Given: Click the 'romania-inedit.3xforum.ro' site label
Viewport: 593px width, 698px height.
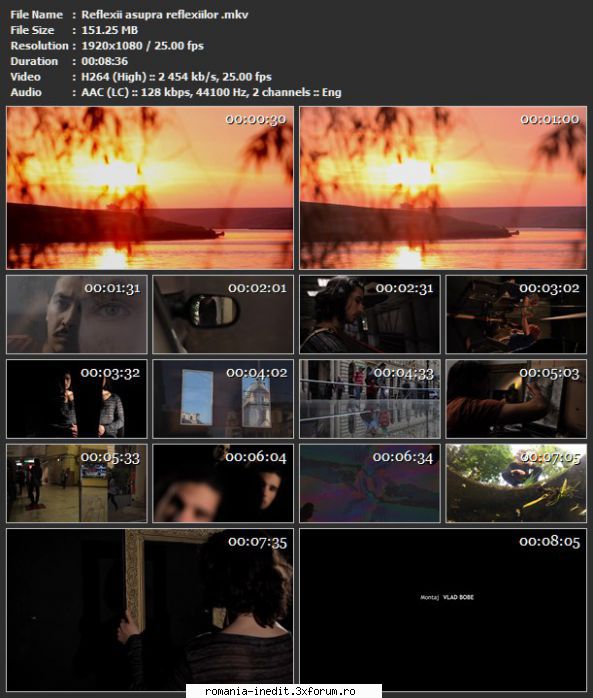Looking at the screenshot, I should point(280,691).
